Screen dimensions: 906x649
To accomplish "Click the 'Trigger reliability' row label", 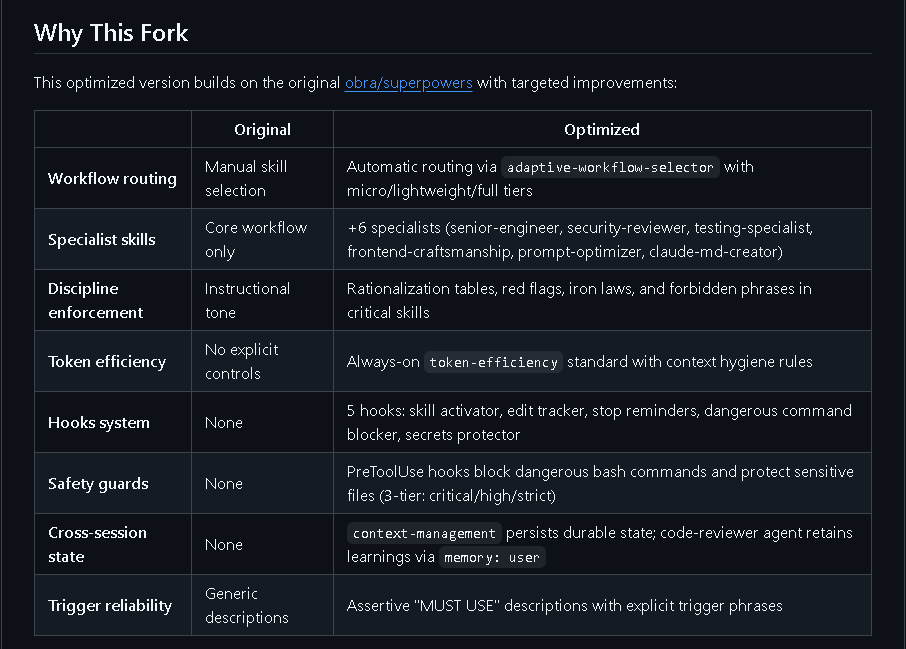I will click(110, 606).
